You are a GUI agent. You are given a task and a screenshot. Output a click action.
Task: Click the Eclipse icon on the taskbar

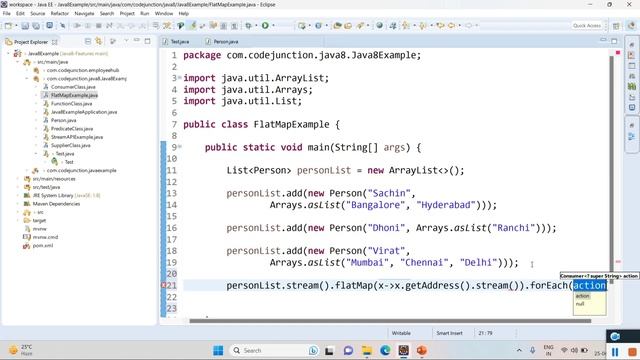404,350
